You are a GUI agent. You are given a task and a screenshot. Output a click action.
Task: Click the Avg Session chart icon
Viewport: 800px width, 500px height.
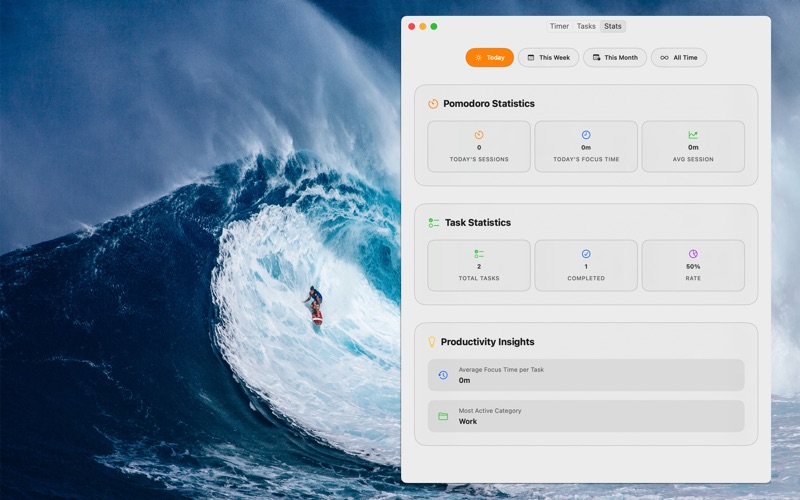[693, 135]
